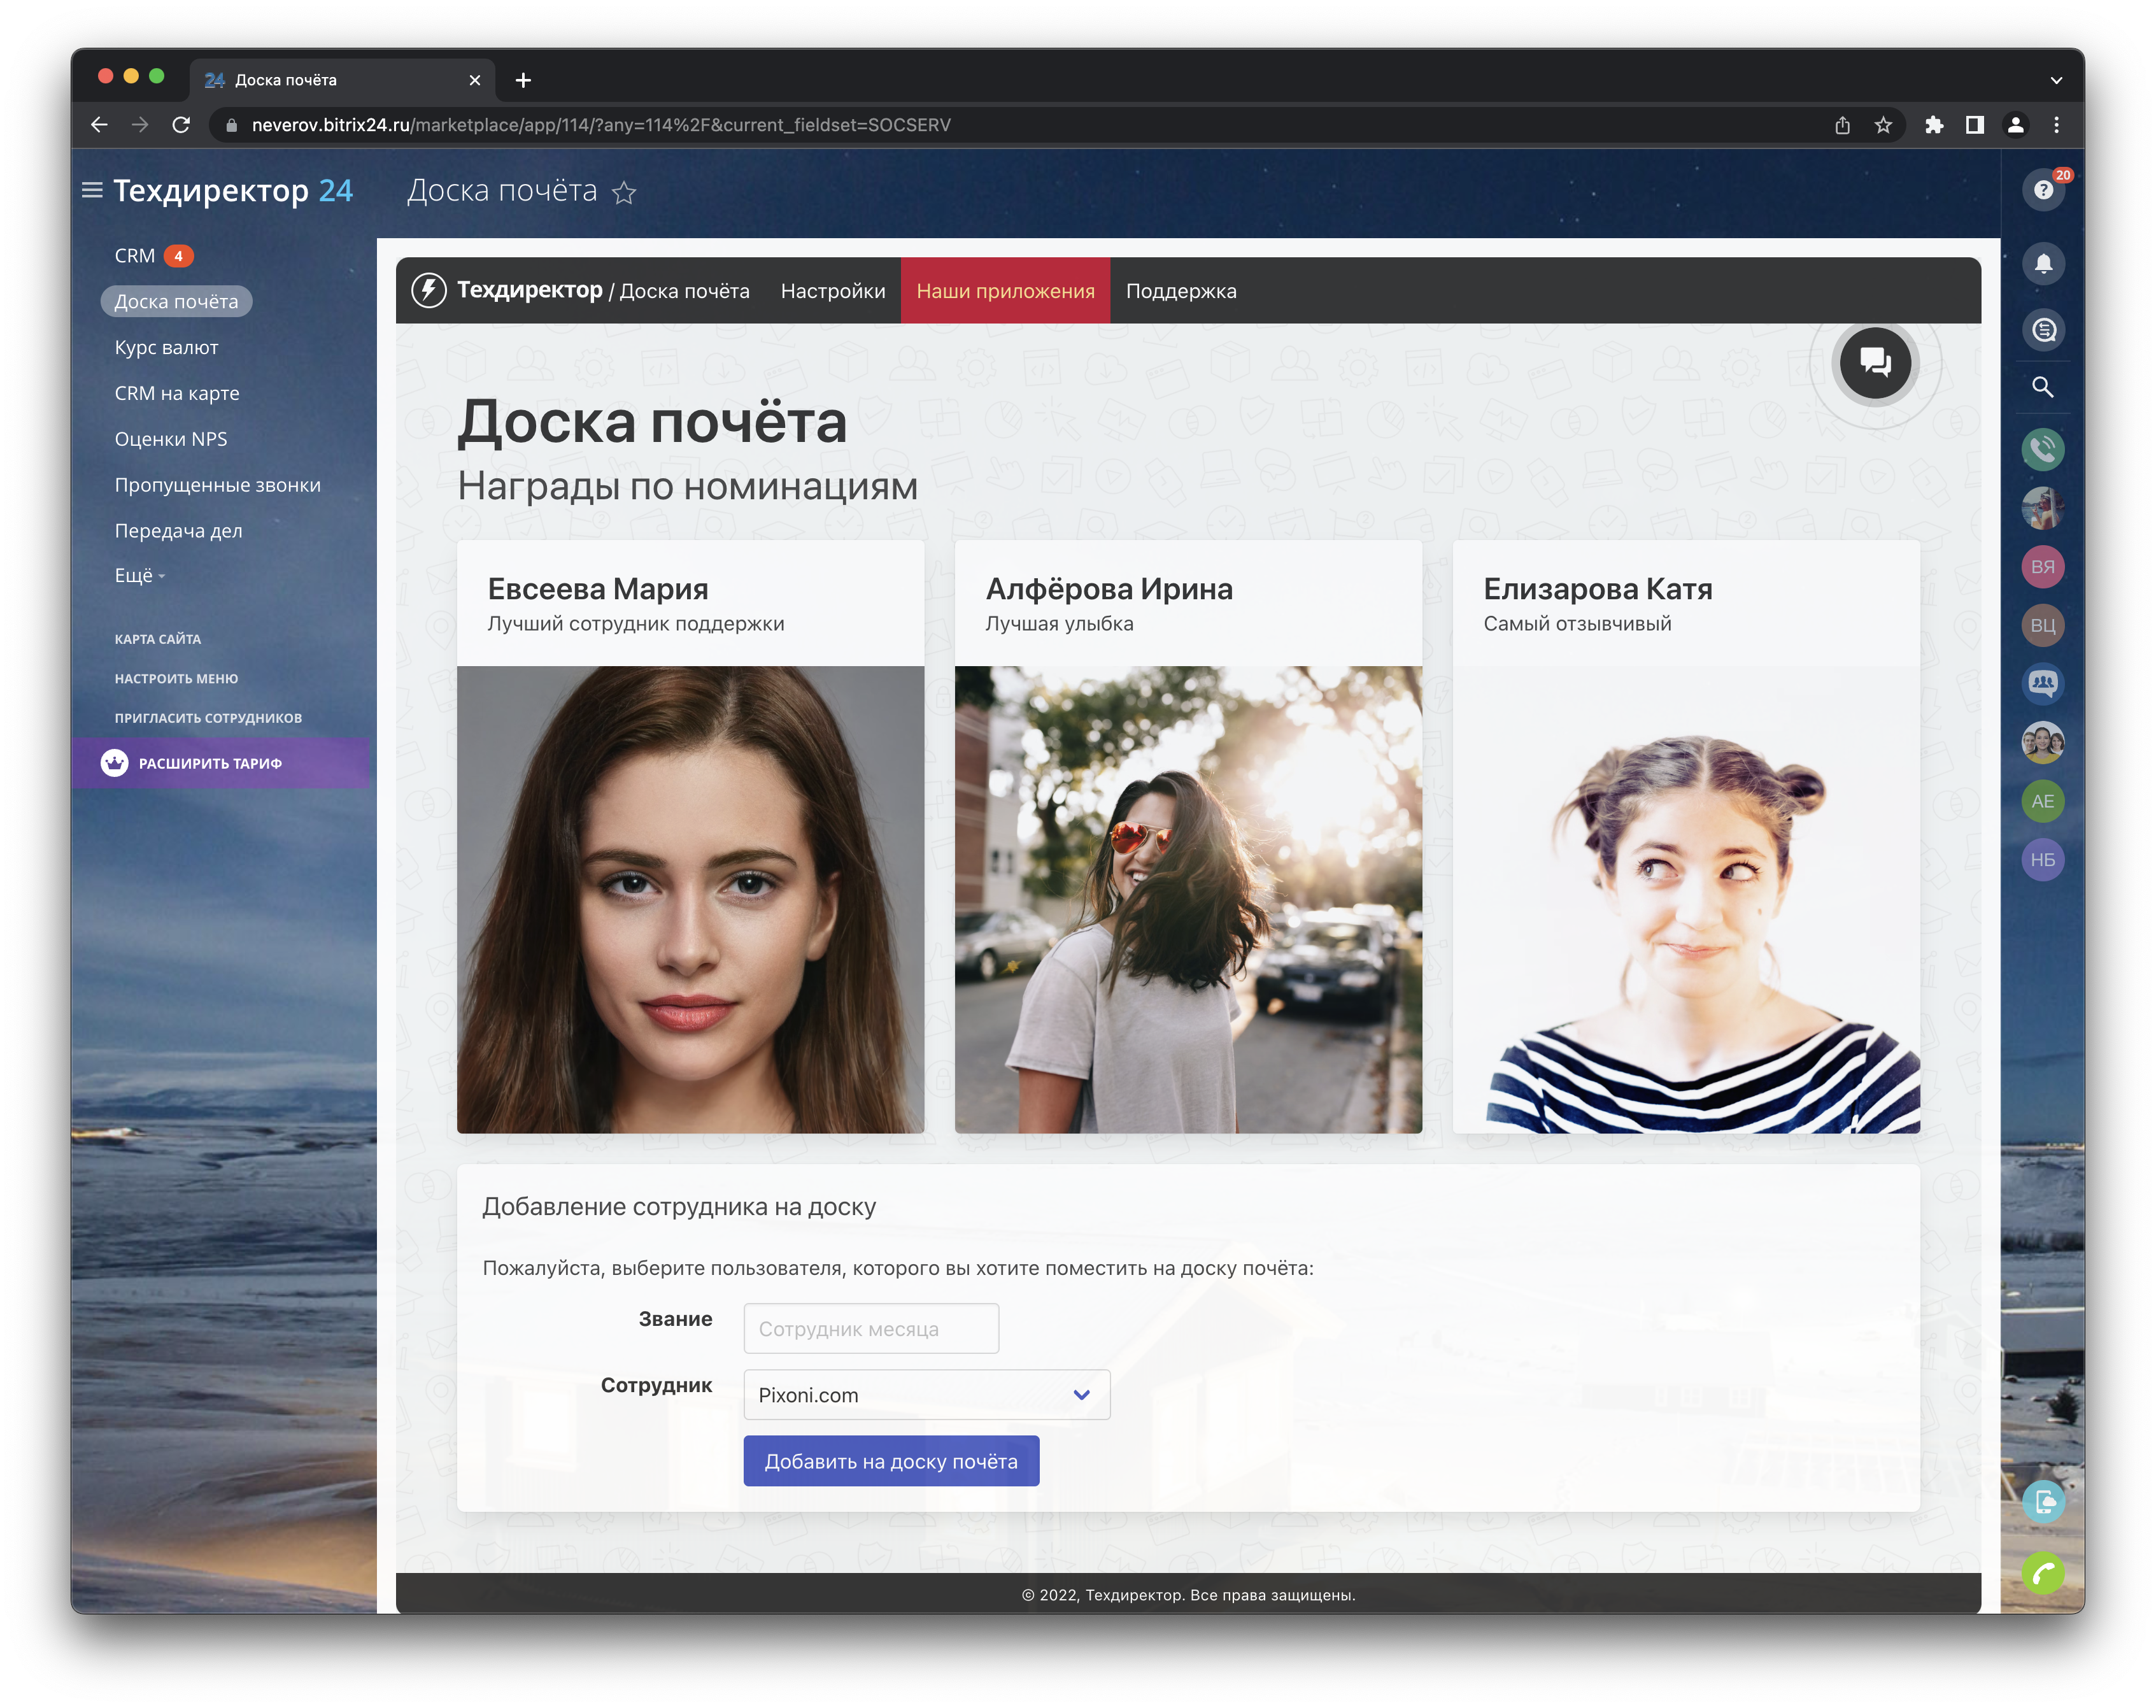The width and height of the screenshot is (2156, 1708).
Task: Open the dark chat bubble widget
Action: click(1875, 363)
